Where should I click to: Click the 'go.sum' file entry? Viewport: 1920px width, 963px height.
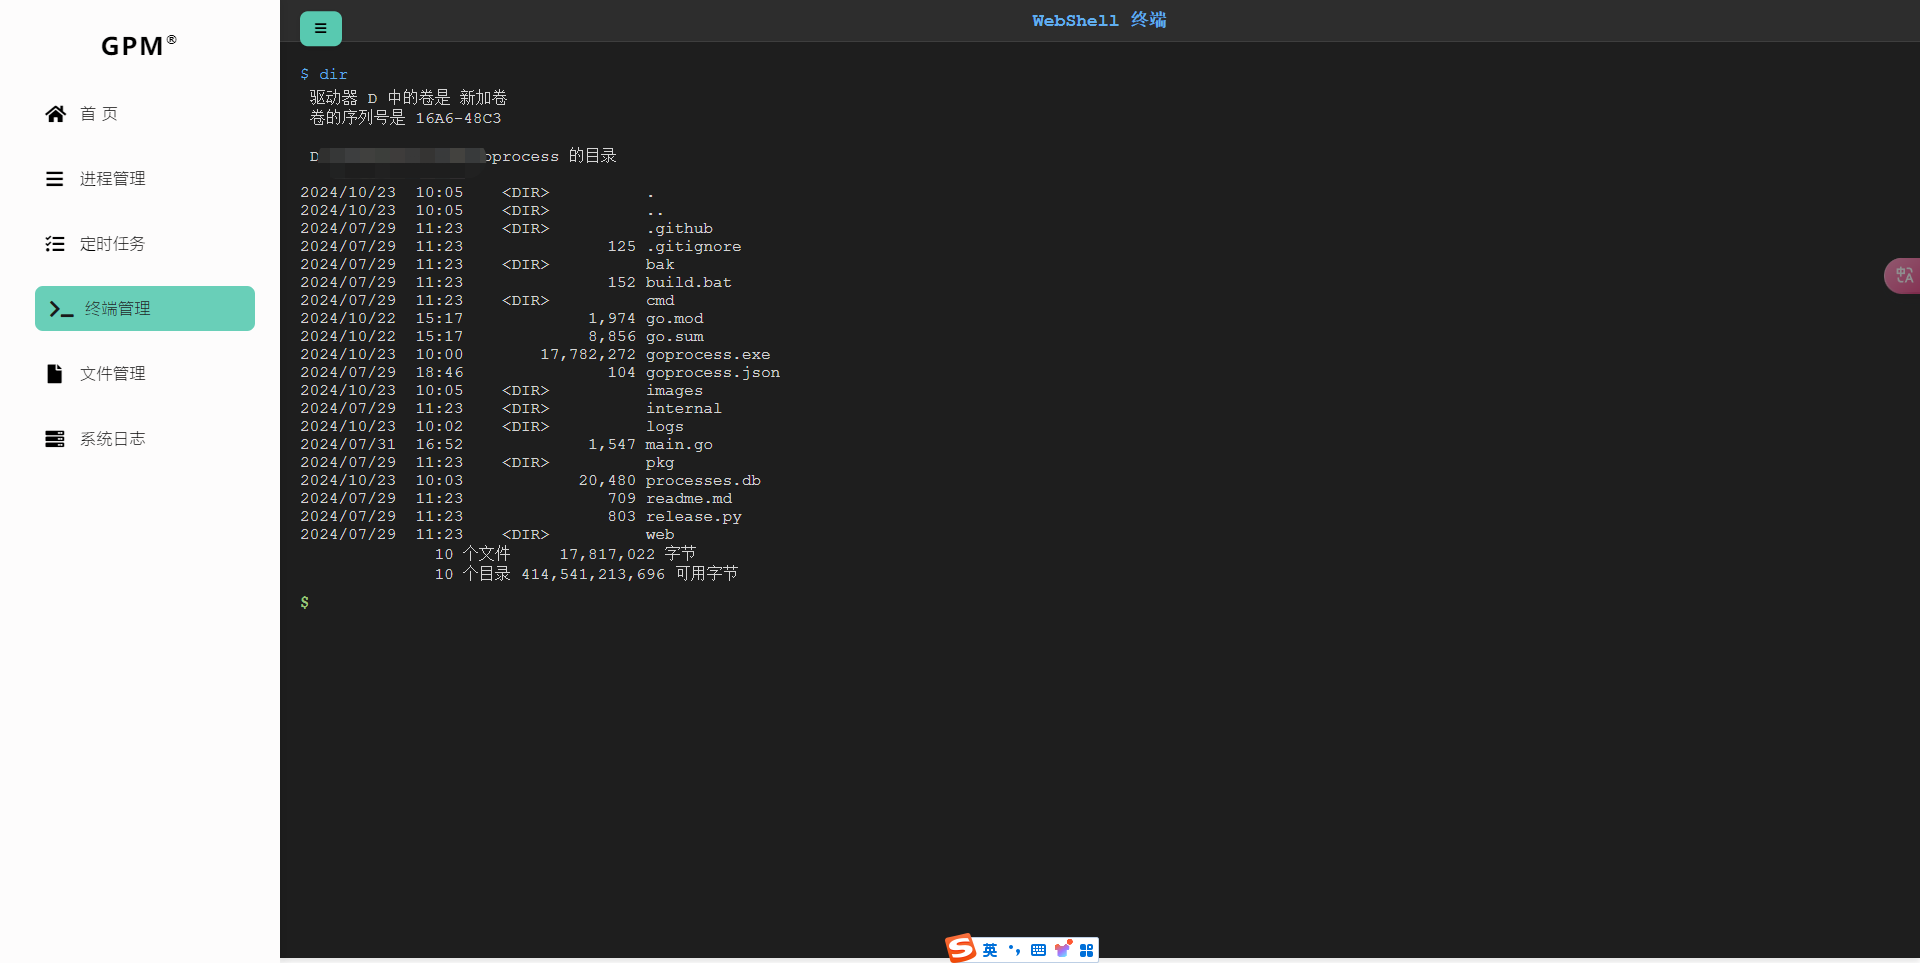(675, 337)
